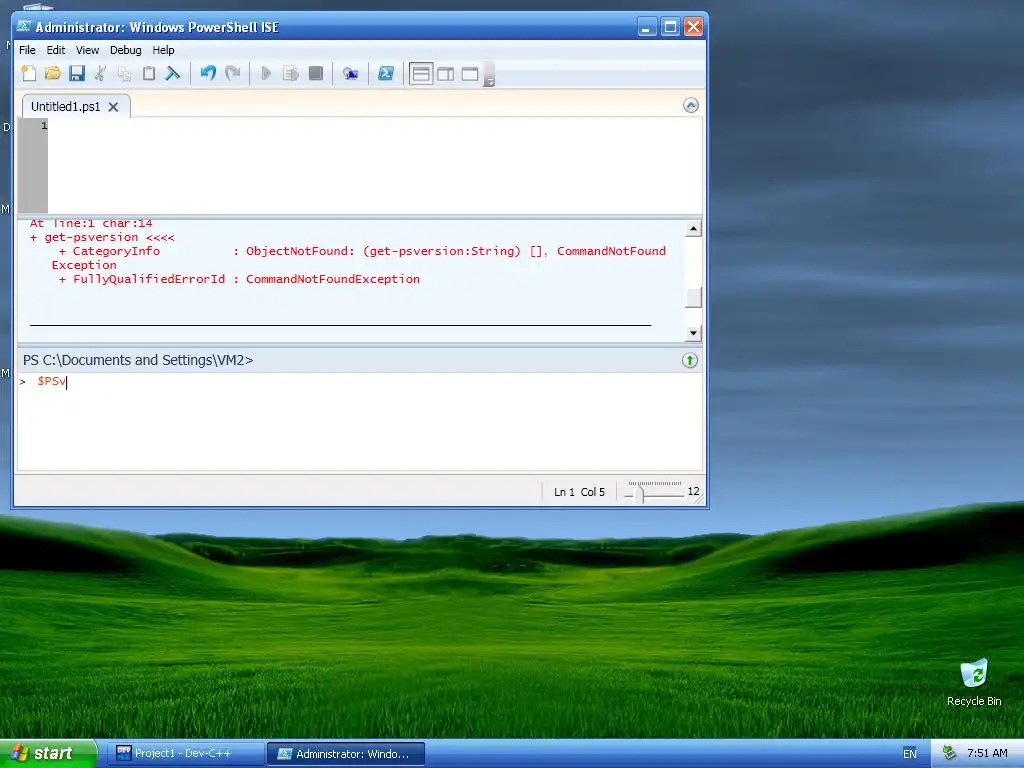Minimize the PowerShell ISE window
The height and width of the screenshot is (768, 1024).
tap(647, 27)
